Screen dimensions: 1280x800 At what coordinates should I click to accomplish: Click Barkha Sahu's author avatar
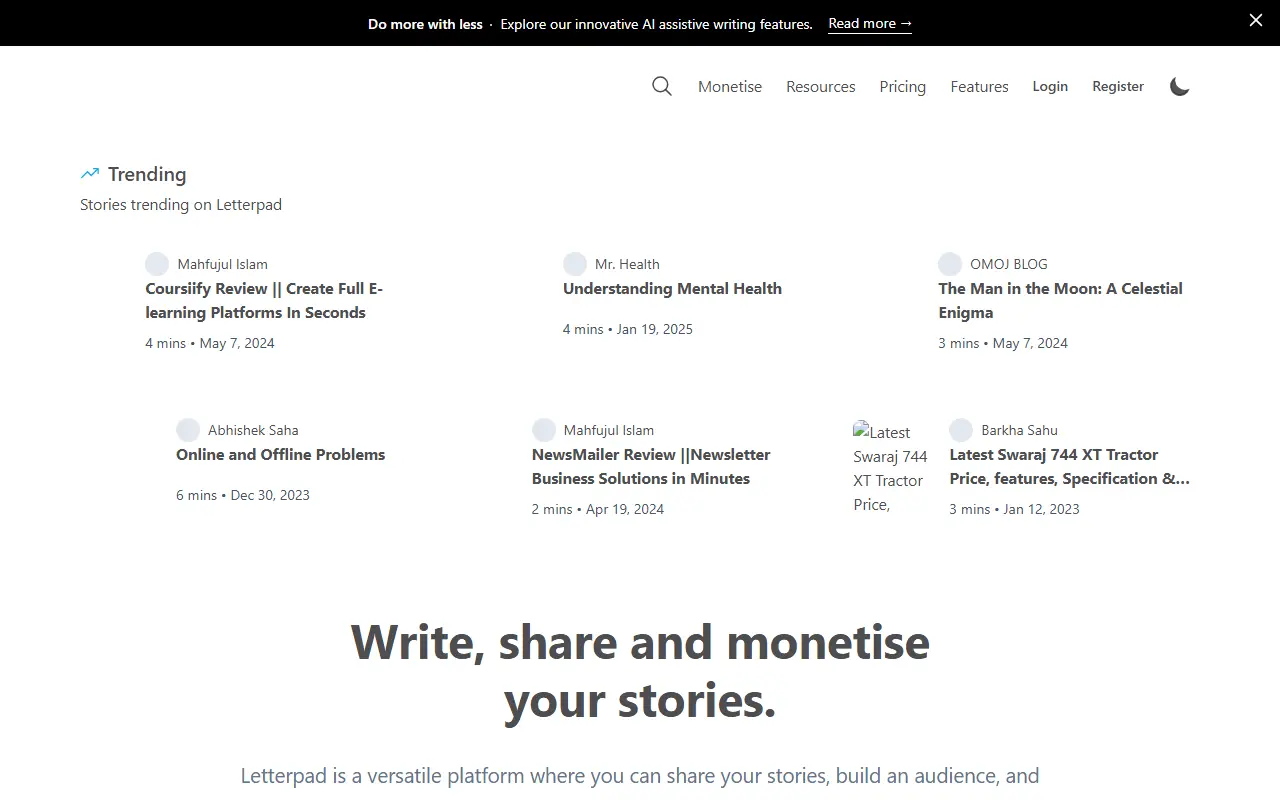pyautogui.click(x=961, y=430)
